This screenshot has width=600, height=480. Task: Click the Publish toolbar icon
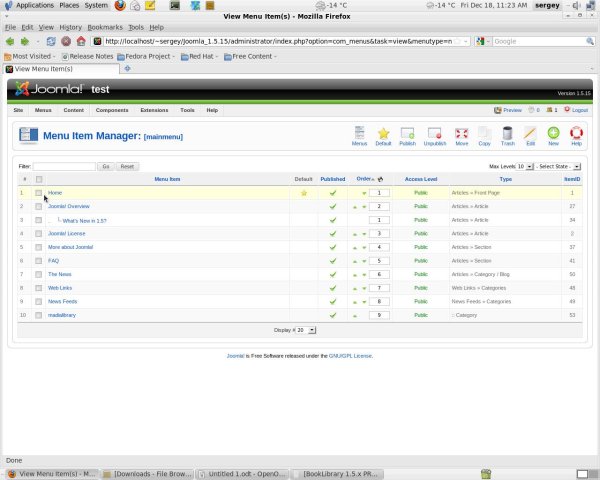pos(407,136)
